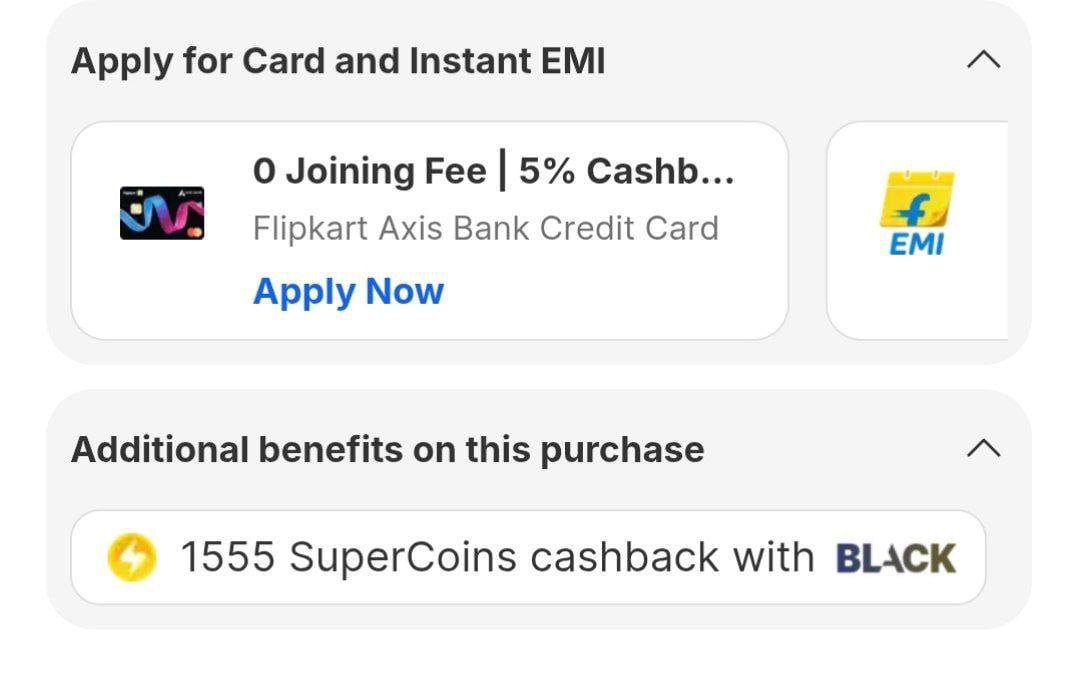Tap the Mastercard logo on the card image
This screenshot has width=1080, height=694.
click(x=195, y=232)
